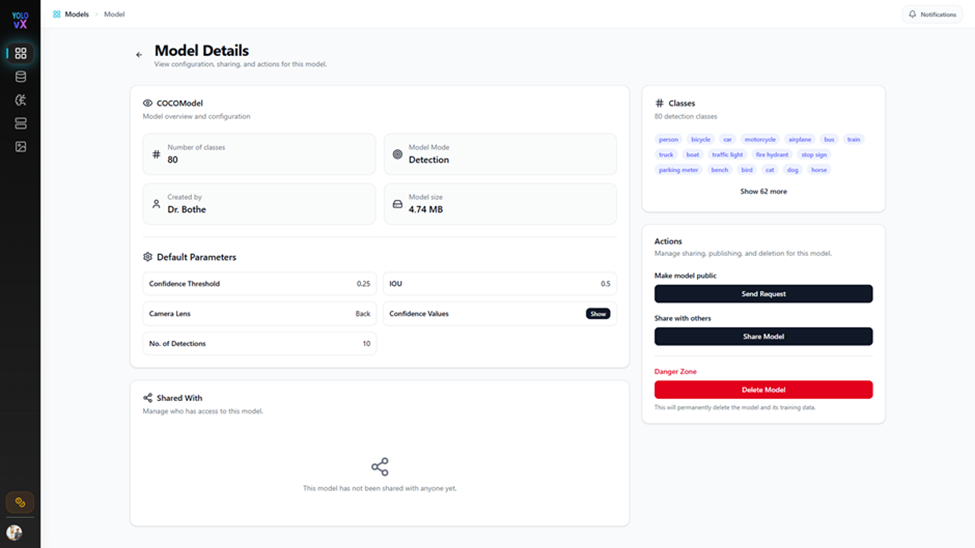Open the image gallery icon in sidebar
This screenshot has height=548, width=975.
(x=21, y=147)
